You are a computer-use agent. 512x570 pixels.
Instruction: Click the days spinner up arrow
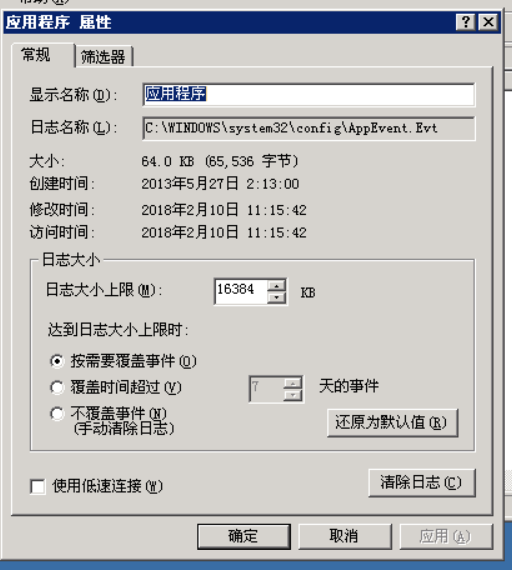click(293, 383)
